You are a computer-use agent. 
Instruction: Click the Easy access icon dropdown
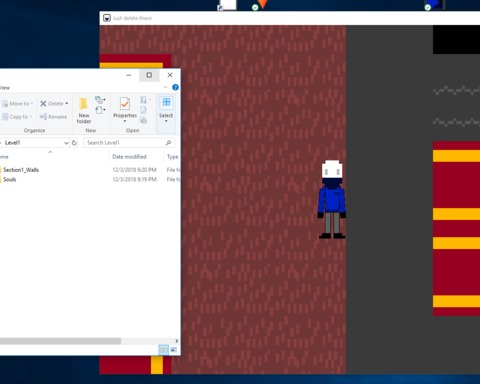coord(100,110)
